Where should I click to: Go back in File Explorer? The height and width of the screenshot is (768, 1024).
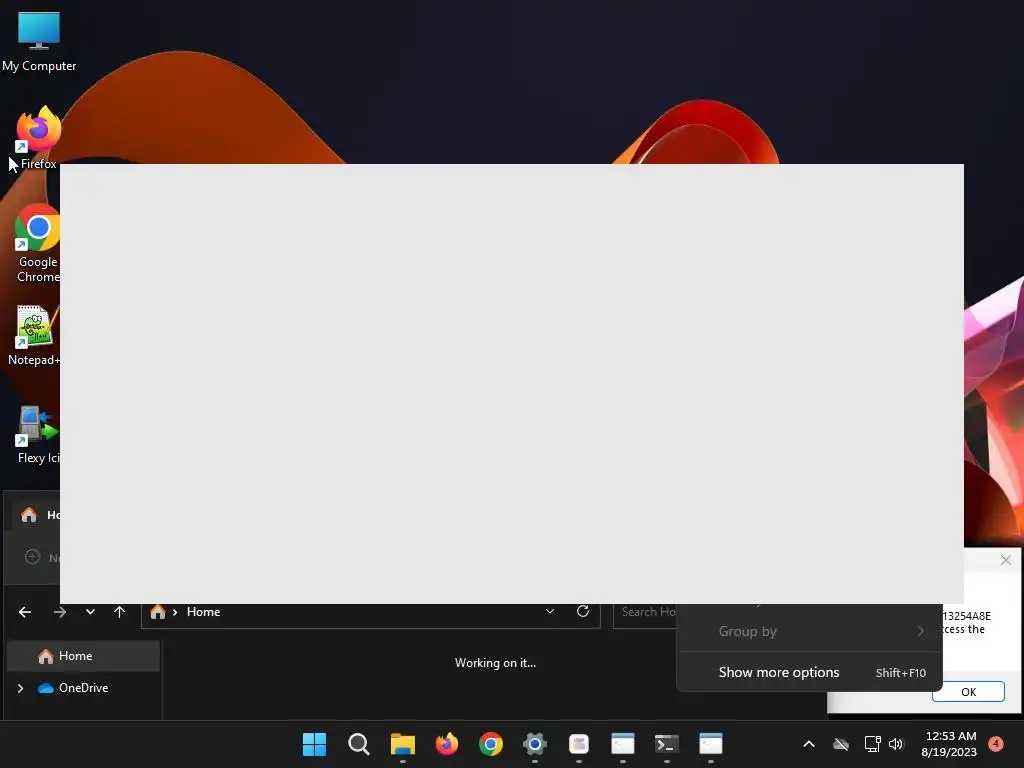25,612
